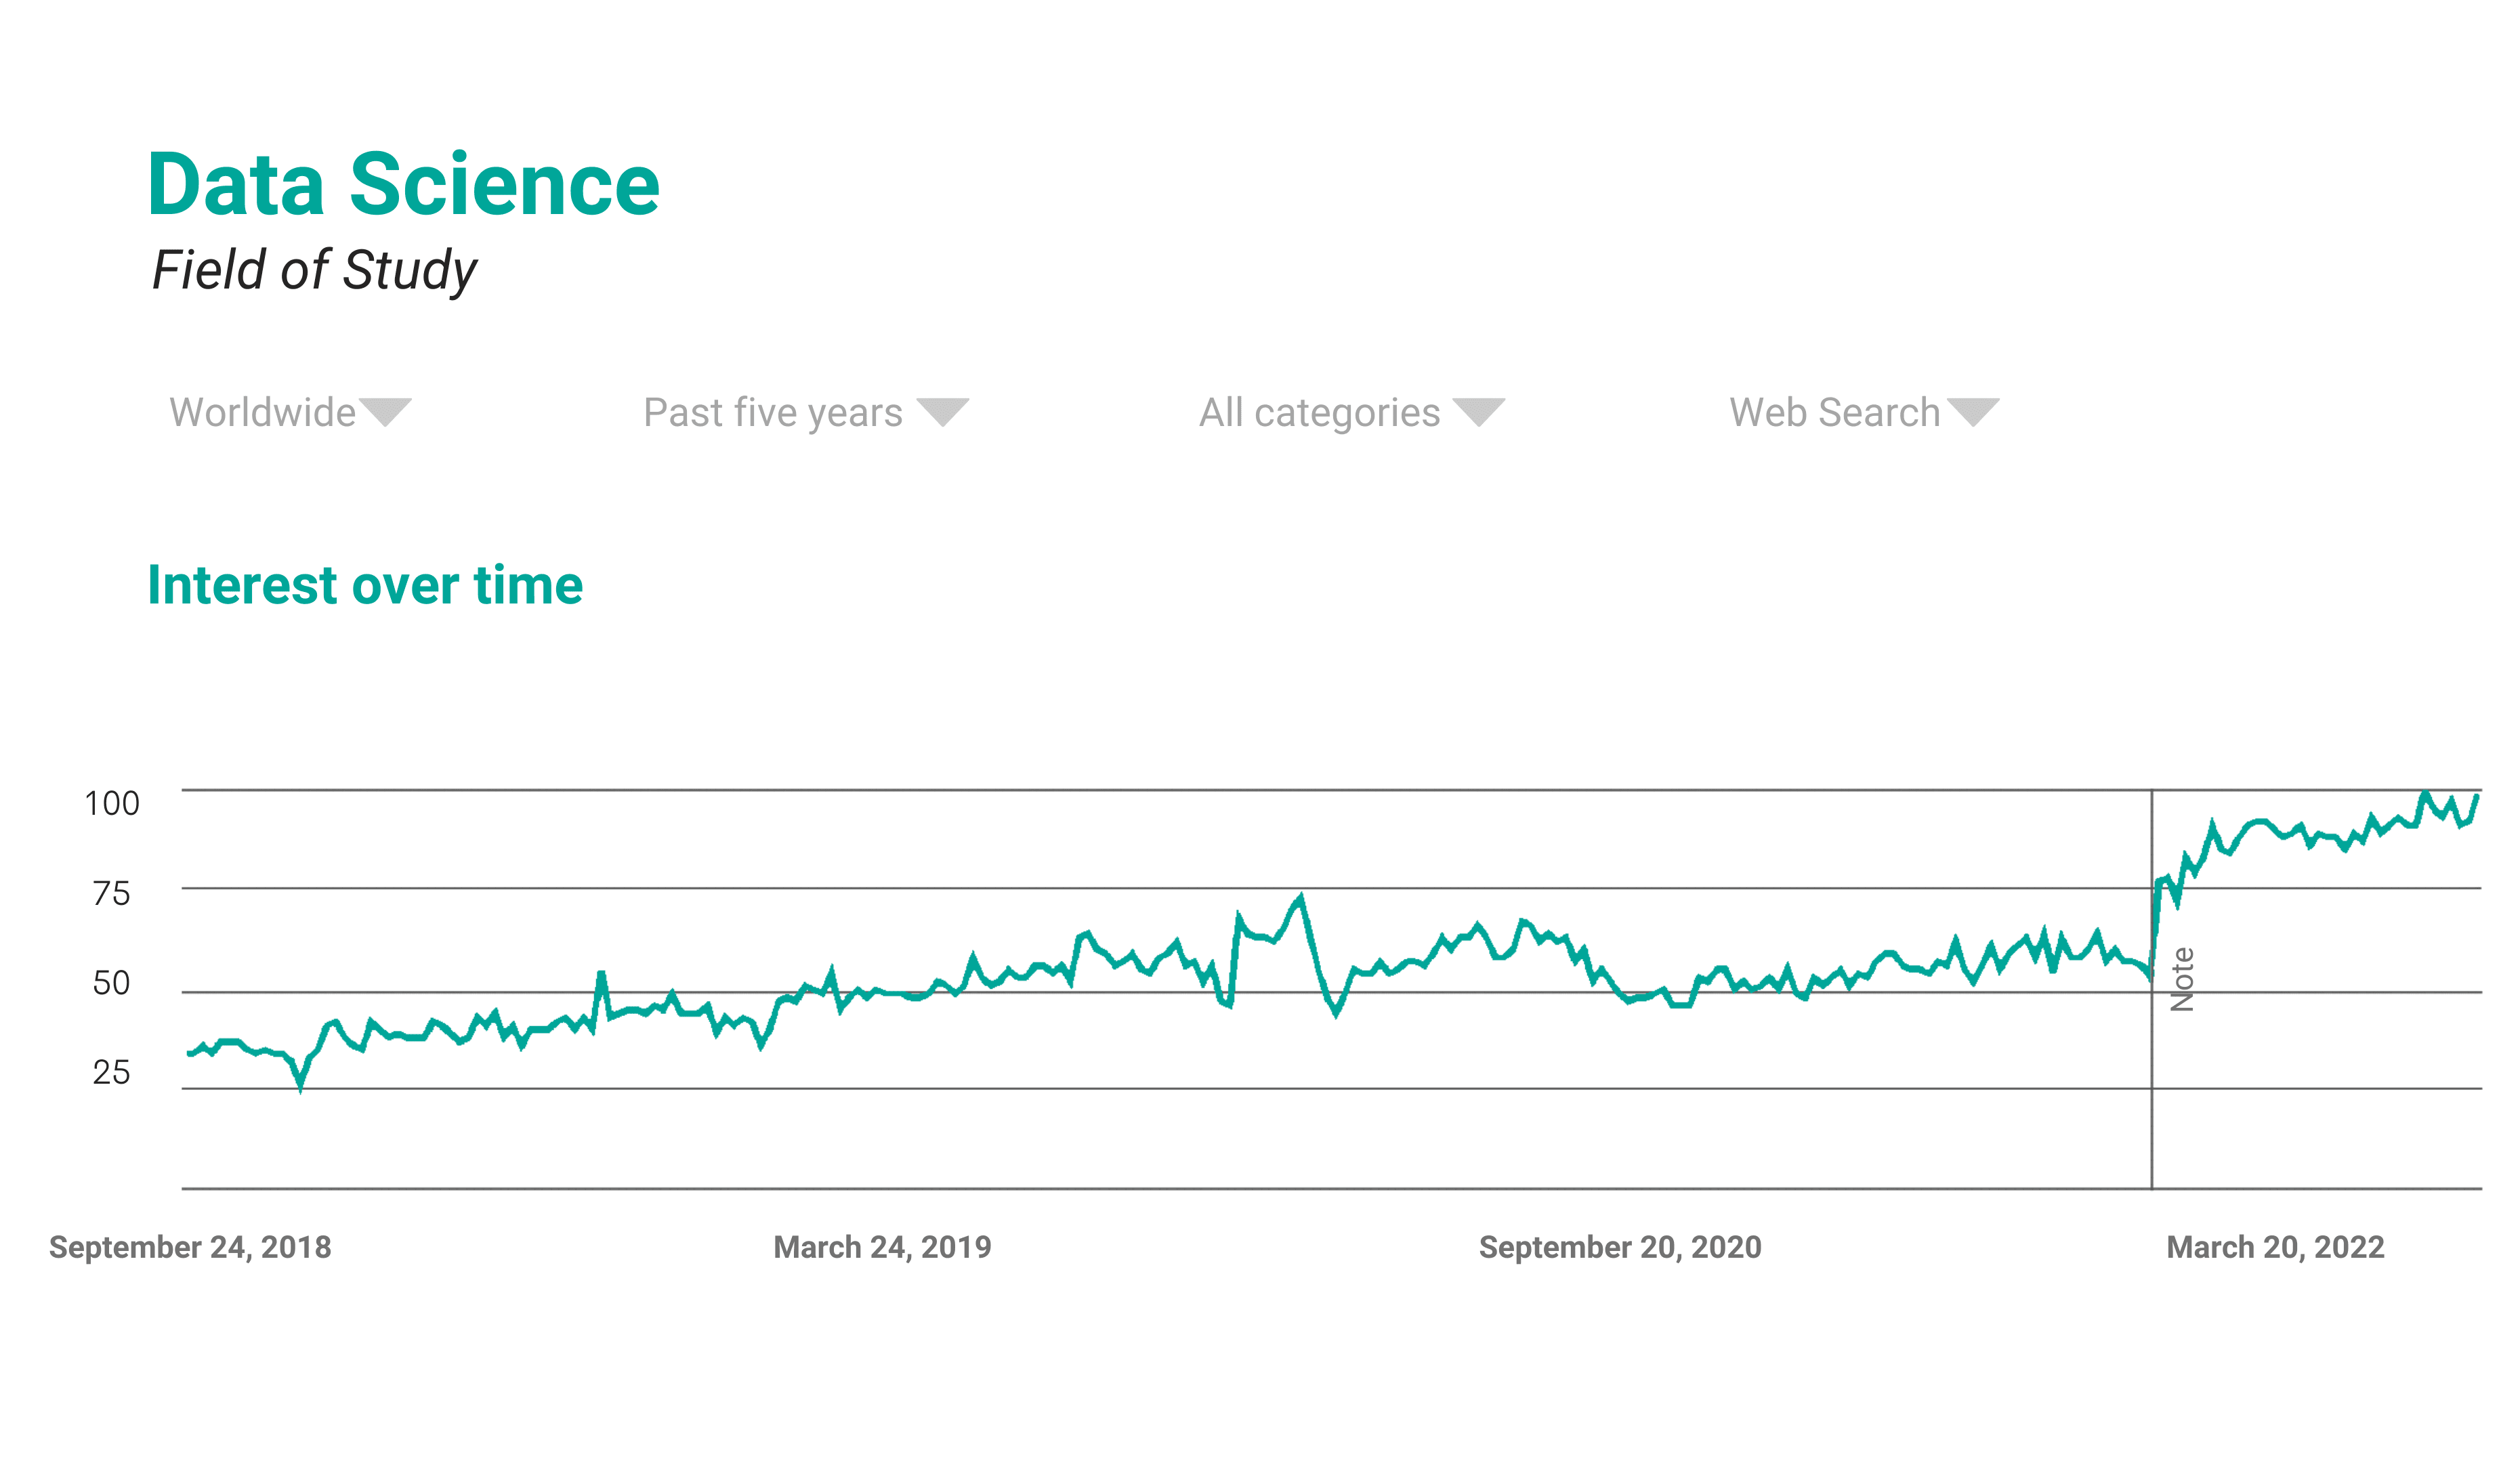Click the chevron arrow beside Web Search
2520x1463 pixels.
(1974, 411)
